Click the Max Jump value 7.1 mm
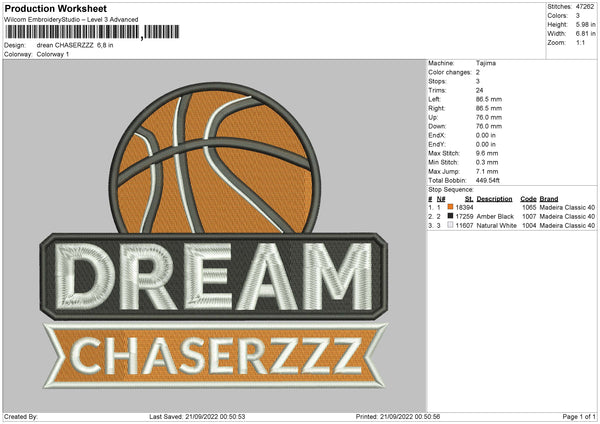Screen dimensions: 600x424 click(487, 171)
